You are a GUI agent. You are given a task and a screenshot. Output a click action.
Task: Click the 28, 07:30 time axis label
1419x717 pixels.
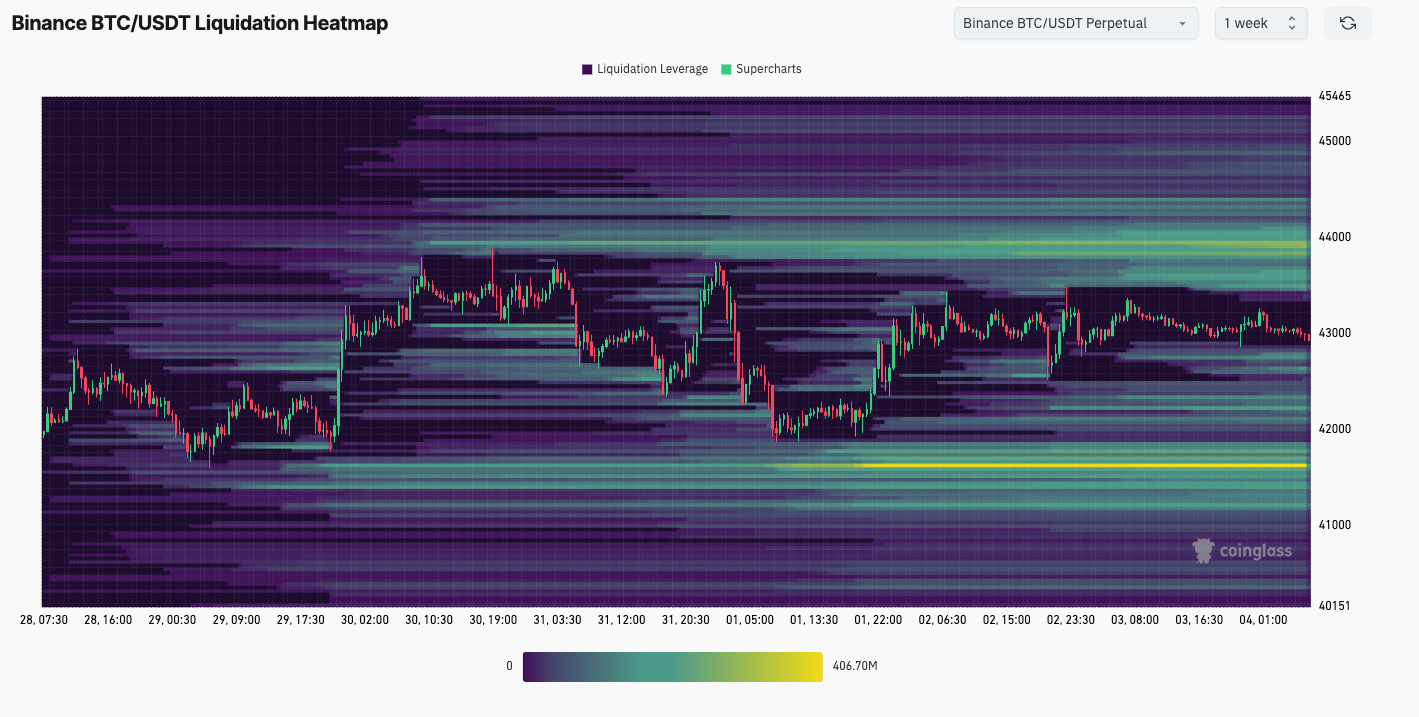tap(44, 620)
